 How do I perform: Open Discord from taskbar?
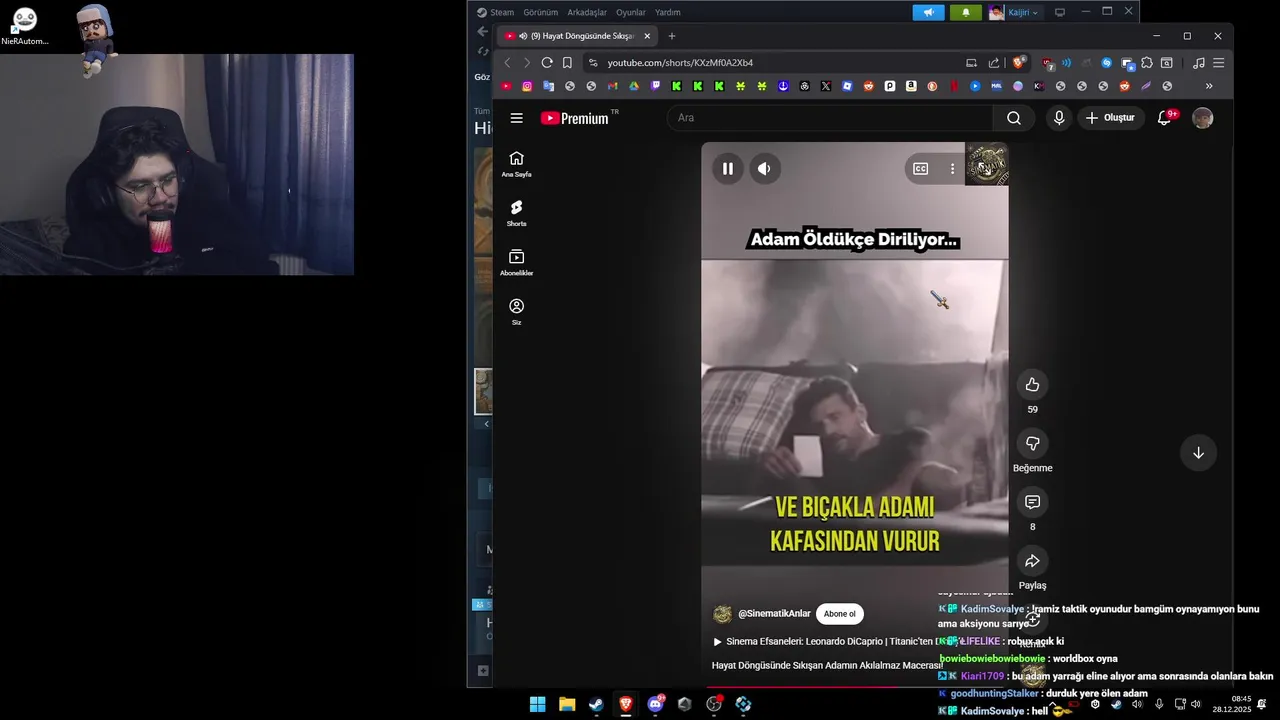tap(656, 704)
